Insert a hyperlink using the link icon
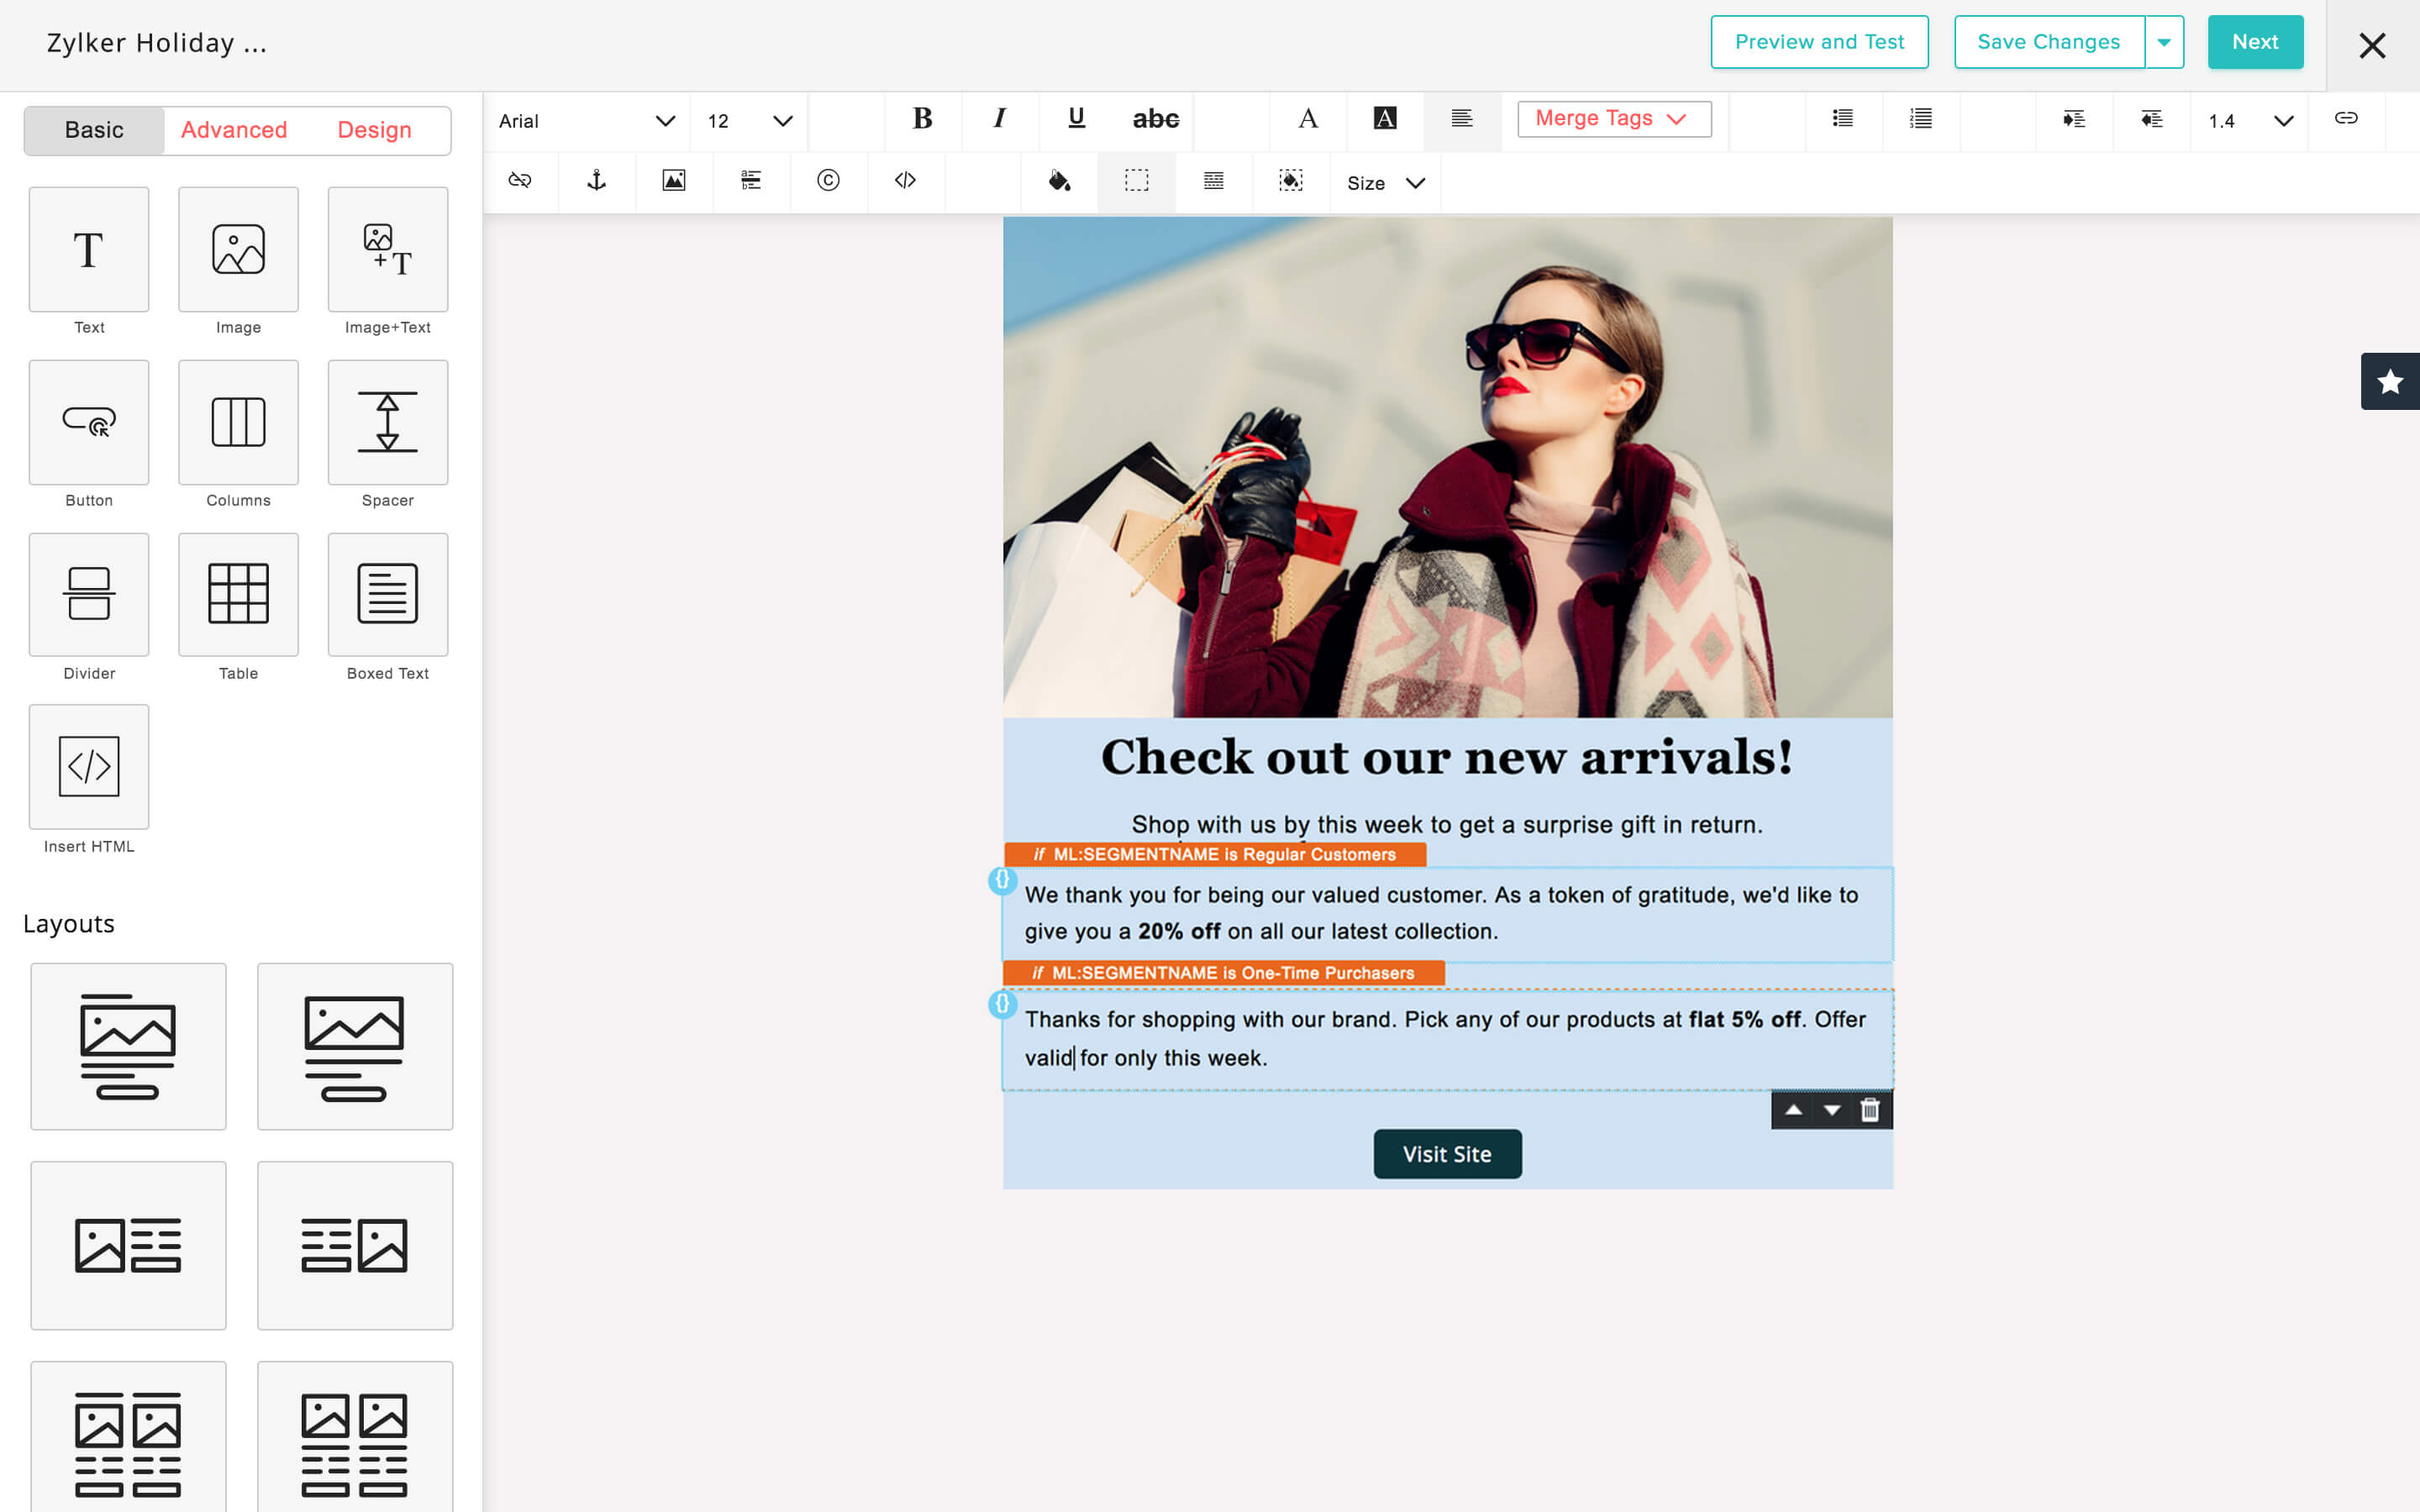The height and width of the screenshot is (1512, 2420). (2346, 119)
